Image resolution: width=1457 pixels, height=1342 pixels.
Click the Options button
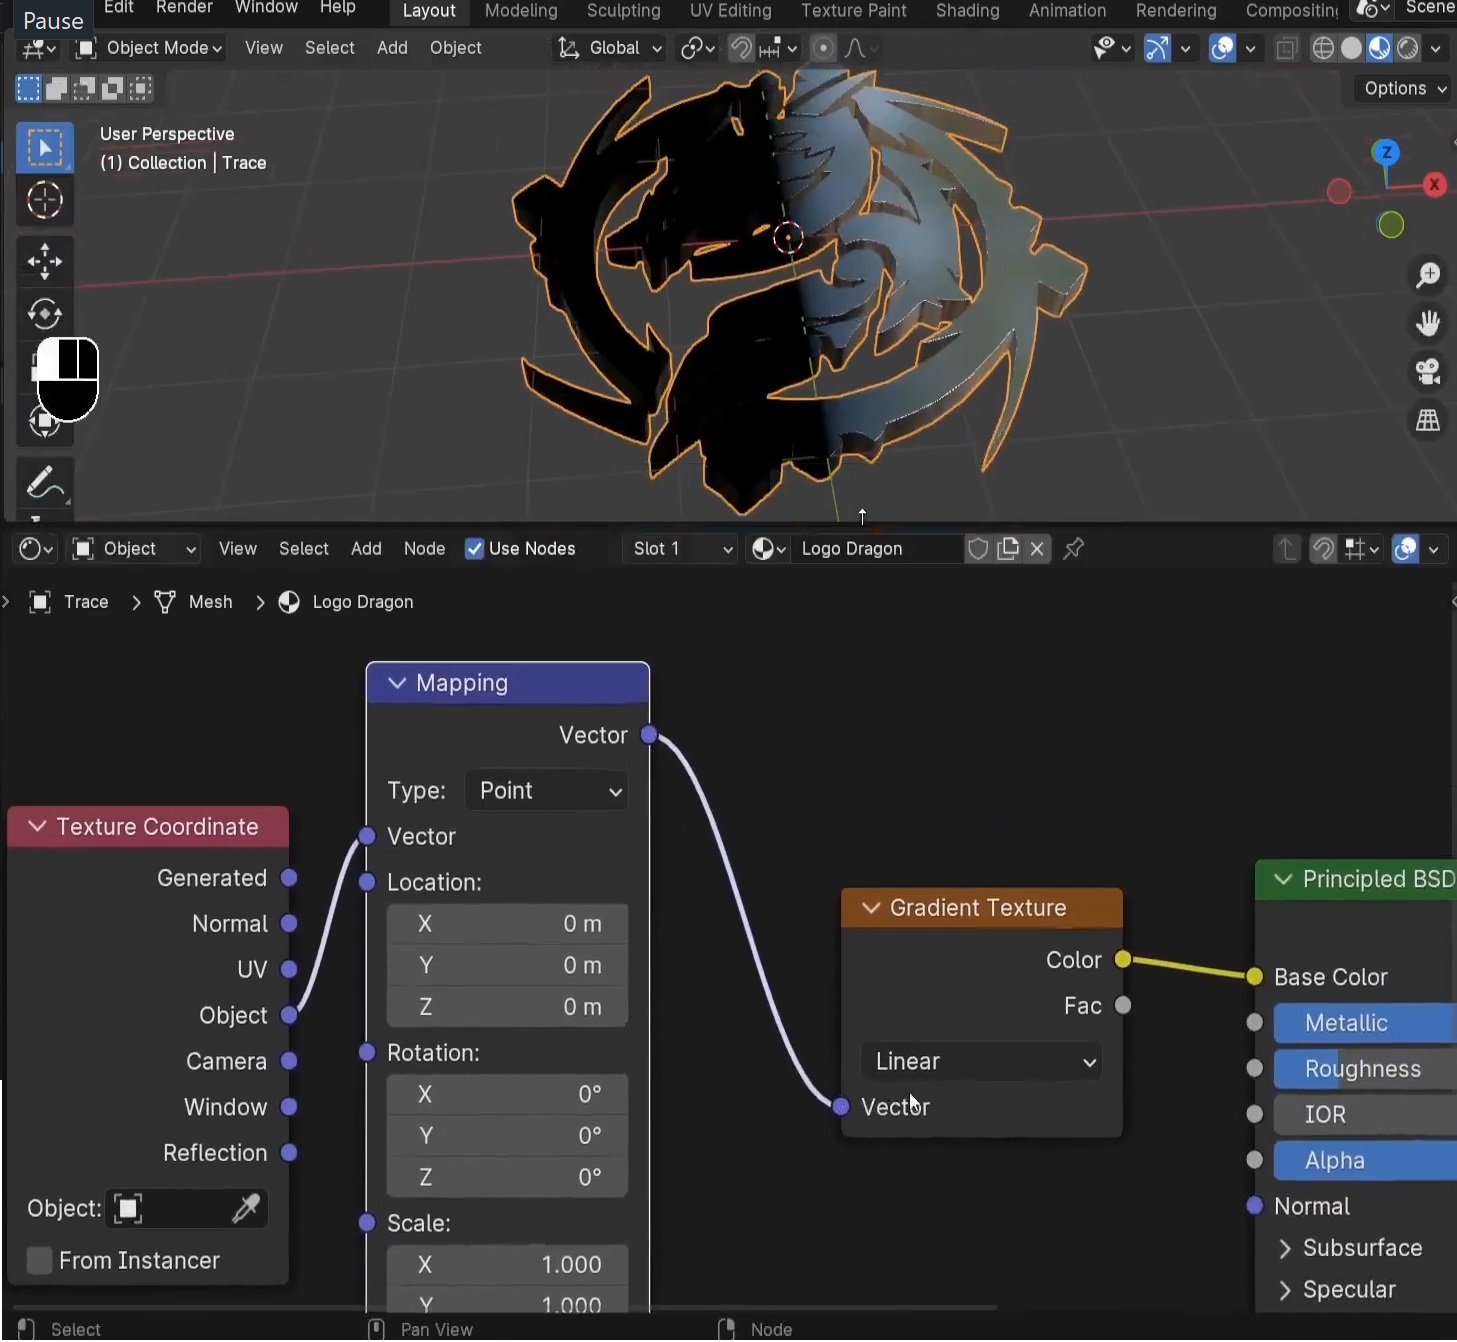tap(1401, 88)
